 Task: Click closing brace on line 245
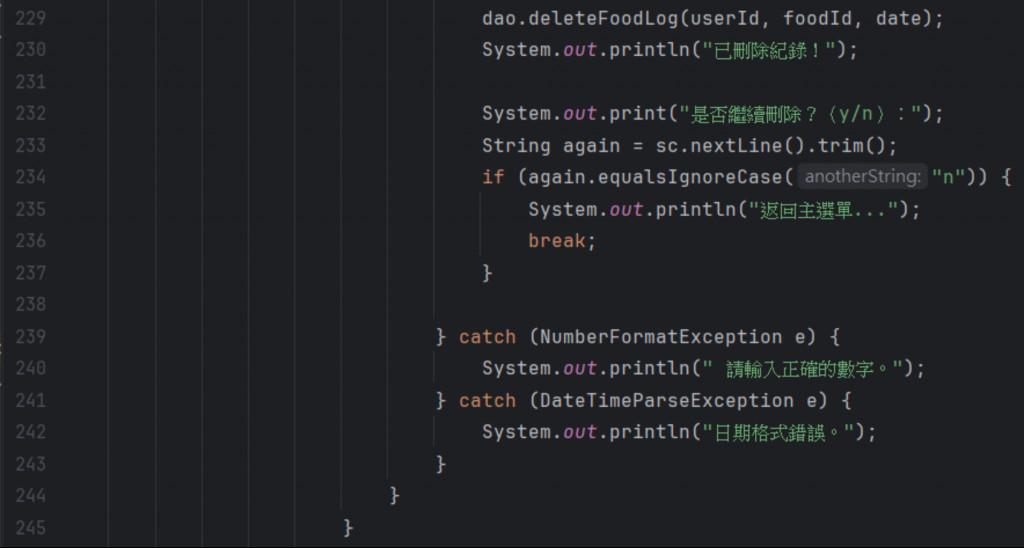point(348,528)
